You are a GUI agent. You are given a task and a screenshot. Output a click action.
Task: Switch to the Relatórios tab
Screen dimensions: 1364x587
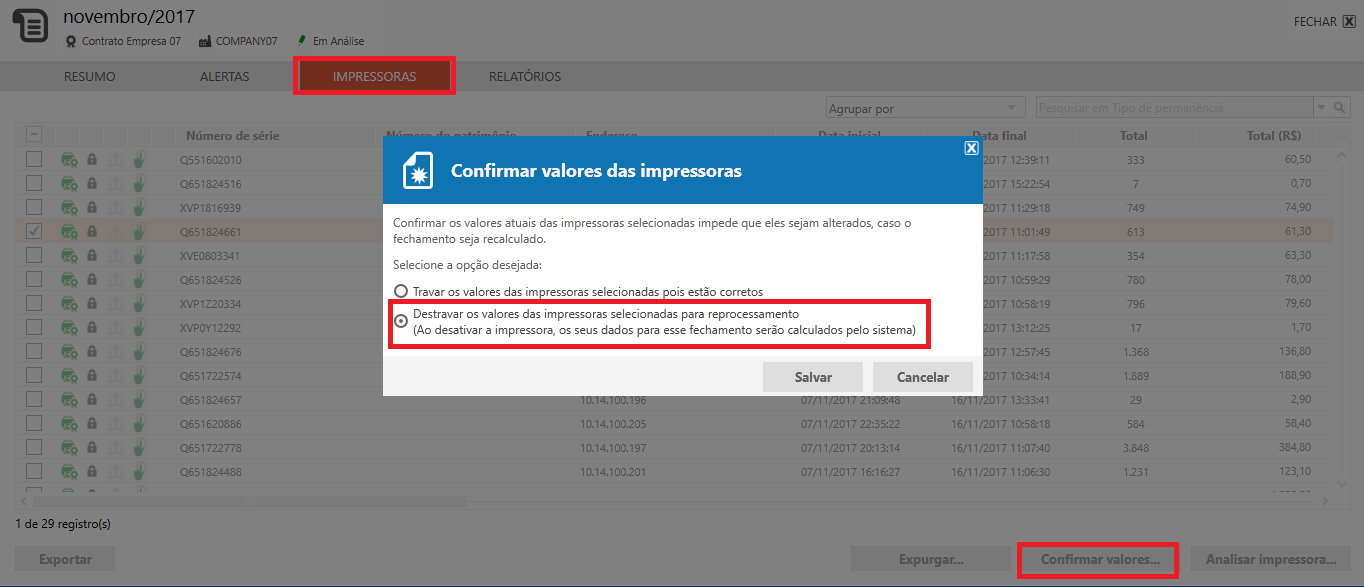(x=525, y=77)
